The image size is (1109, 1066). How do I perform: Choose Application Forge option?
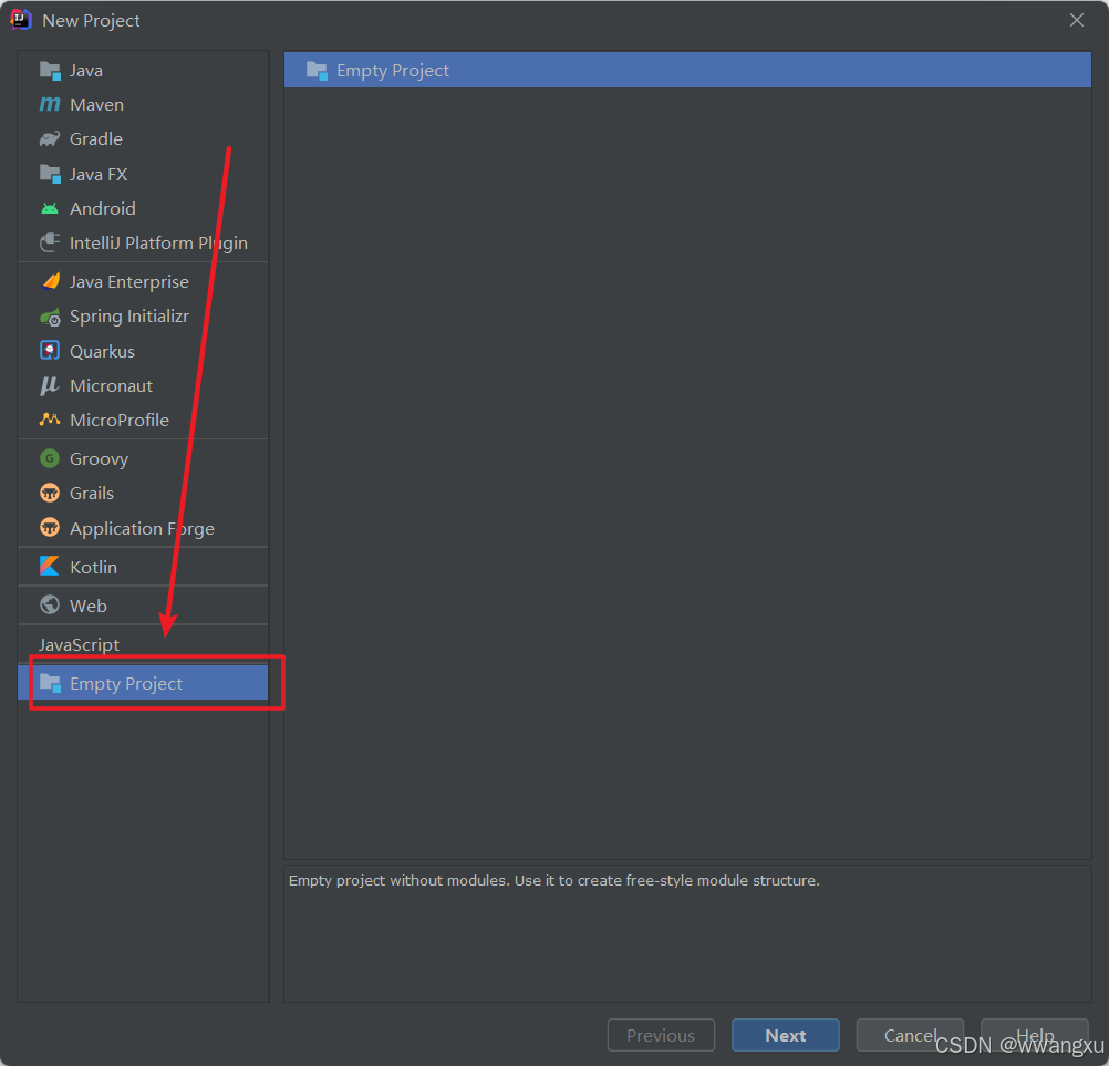[144, 528]
